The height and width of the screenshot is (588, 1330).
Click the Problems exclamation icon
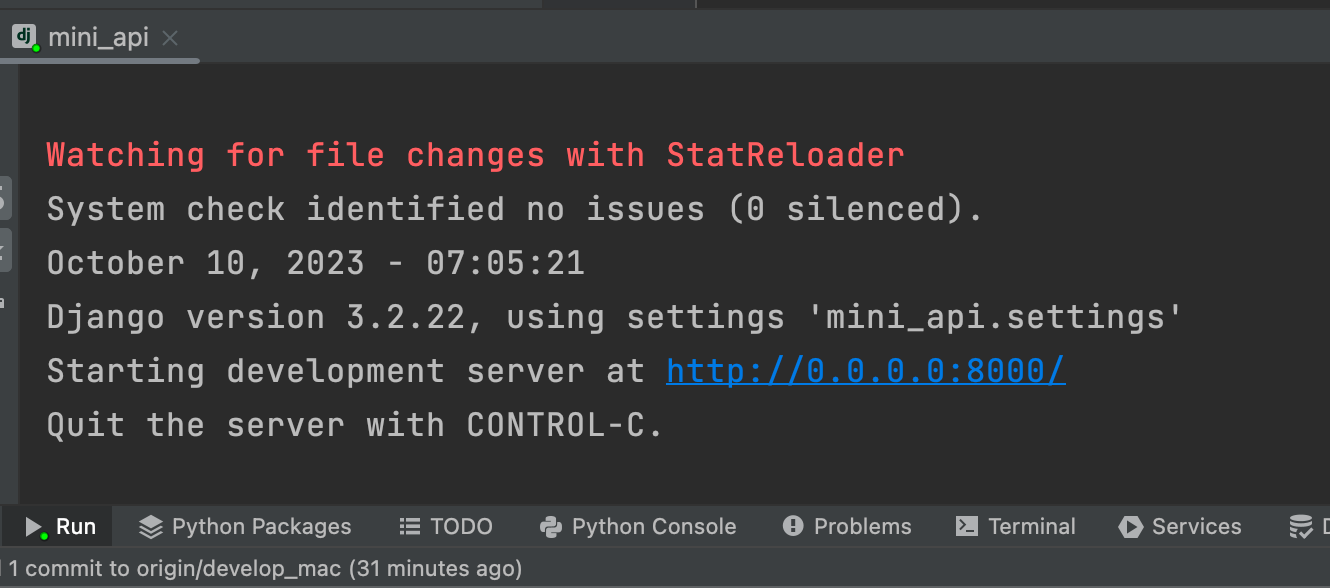[x=793, y=526]
